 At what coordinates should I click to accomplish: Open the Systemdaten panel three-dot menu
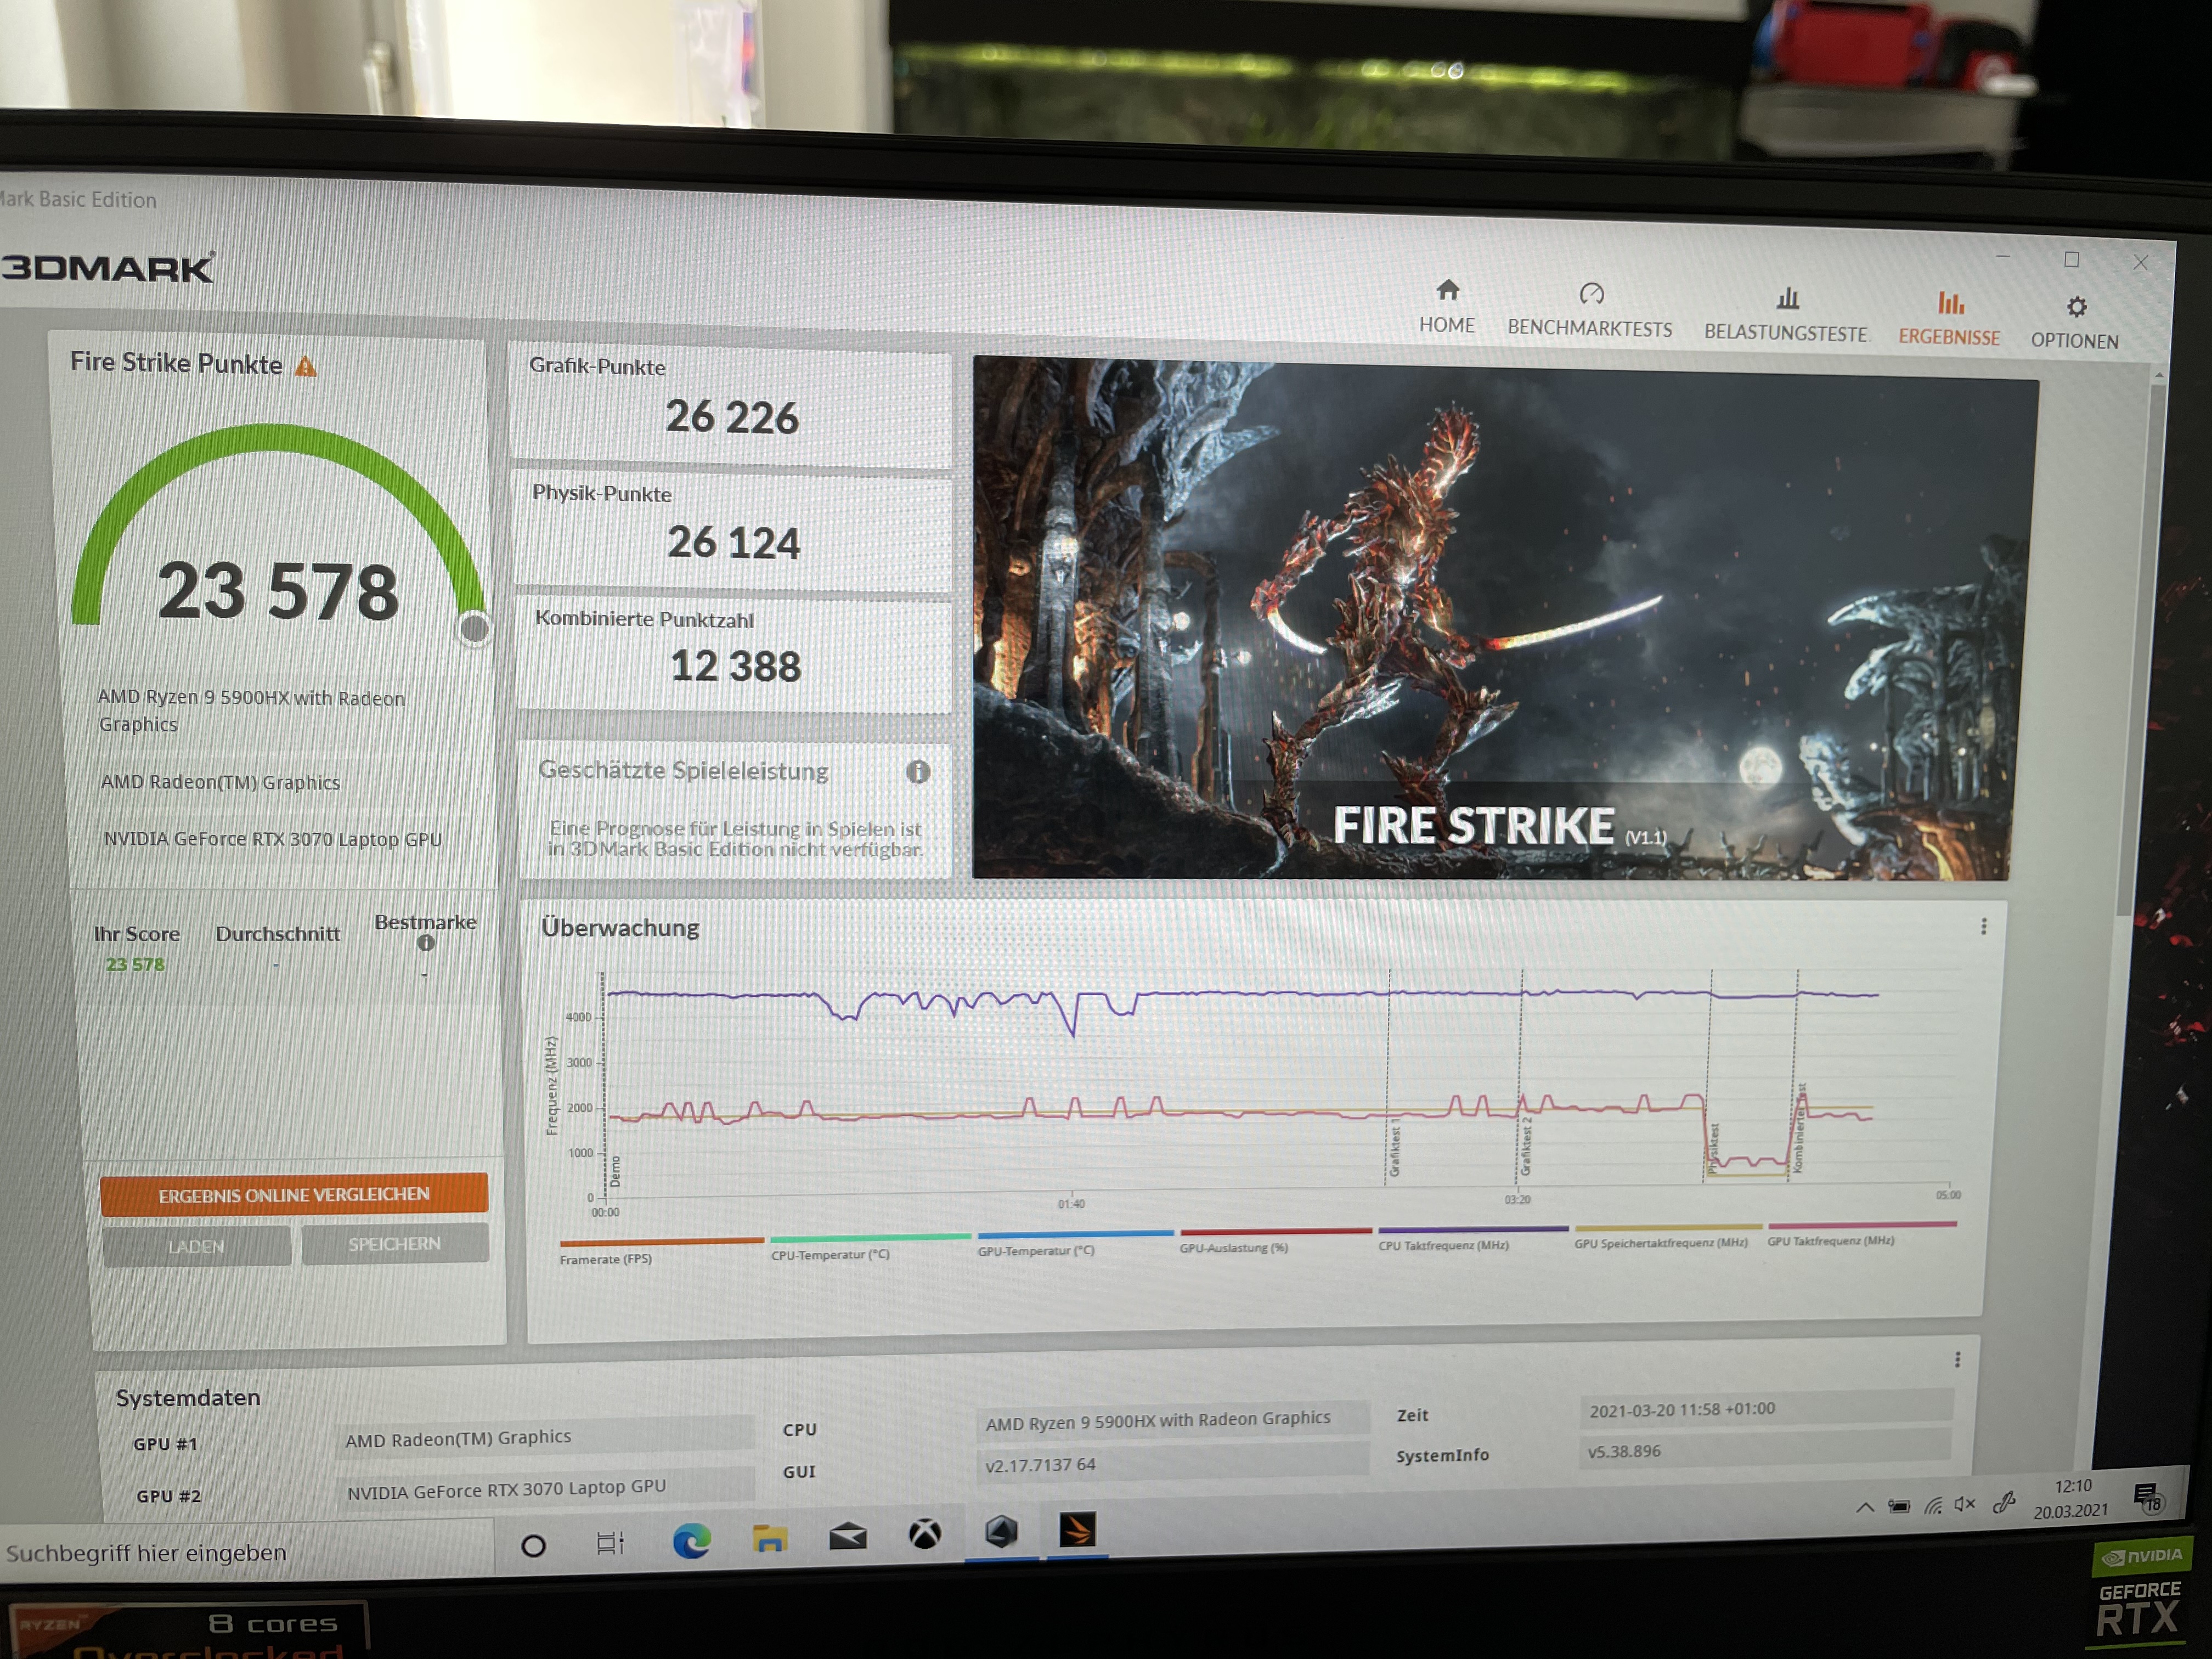(x=1958, y=1360)
